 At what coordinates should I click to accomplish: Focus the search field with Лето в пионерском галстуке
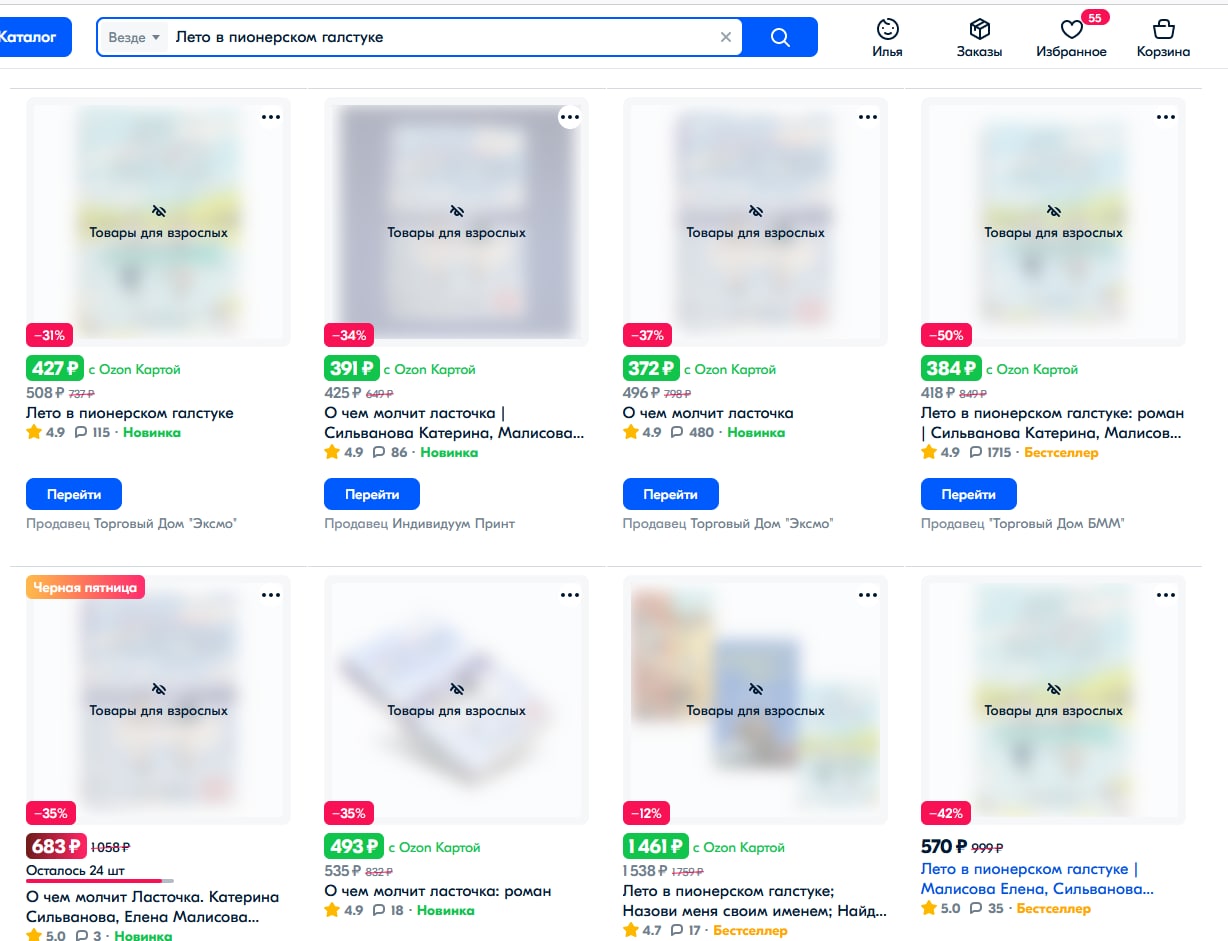(x=442, y=37)
